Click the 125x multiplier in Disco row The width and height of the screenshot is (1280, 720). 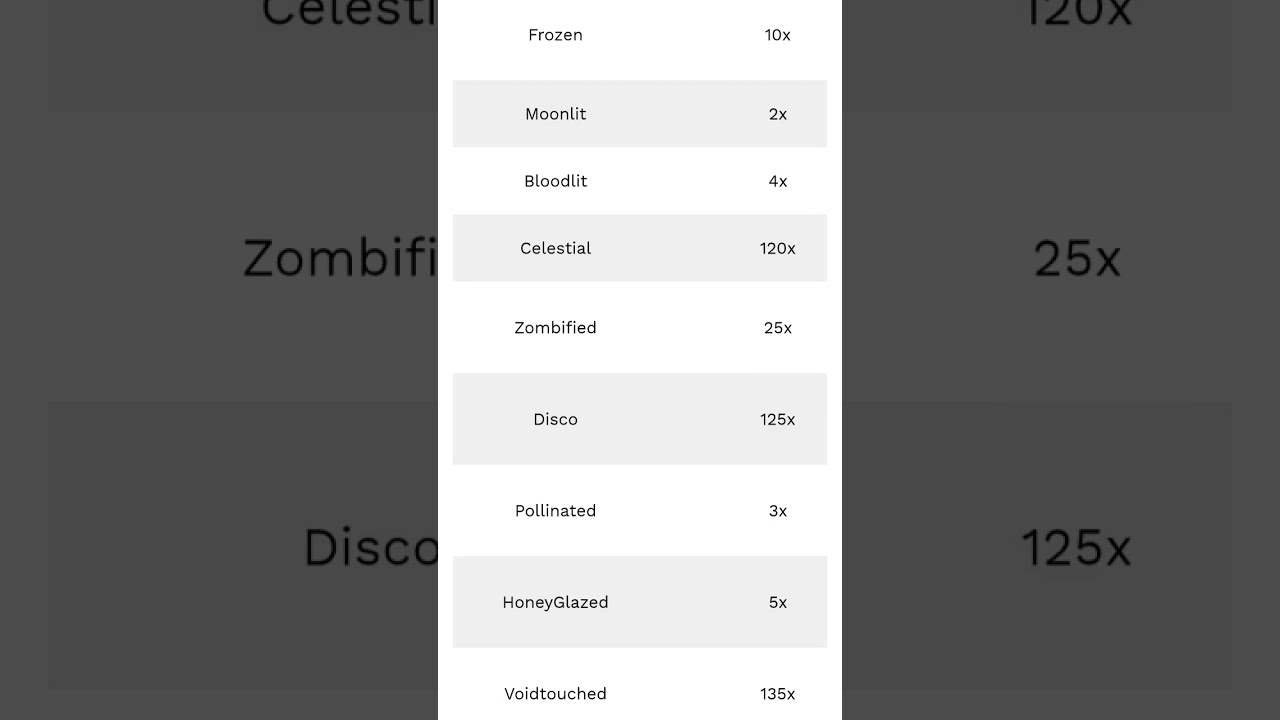[777, 419]
